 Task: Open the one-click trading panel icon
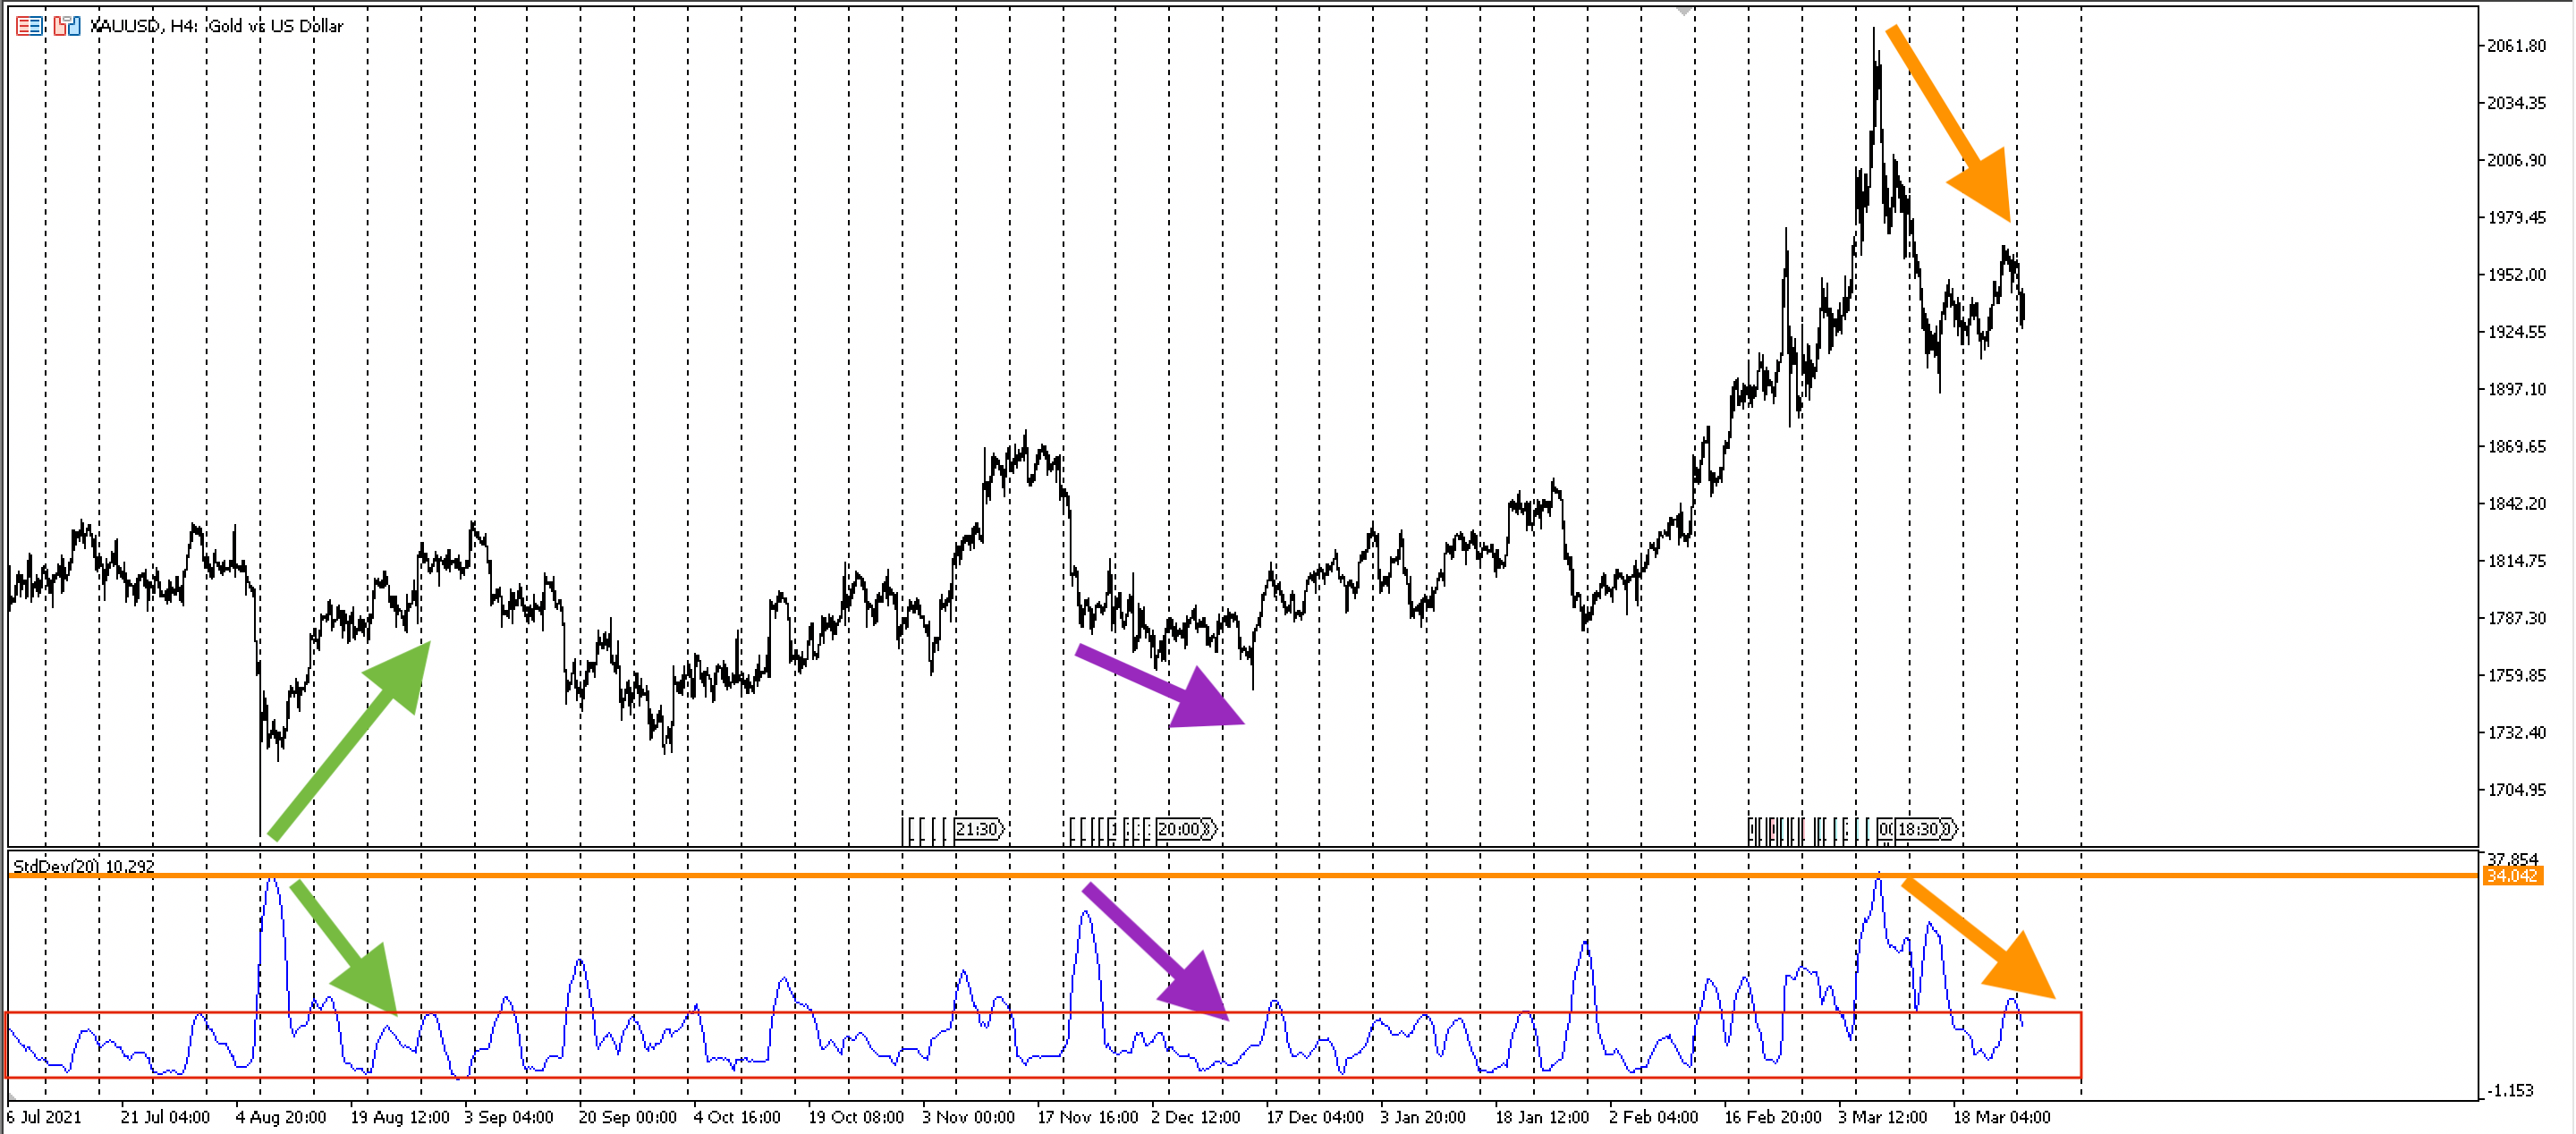(x=66, y=26)
